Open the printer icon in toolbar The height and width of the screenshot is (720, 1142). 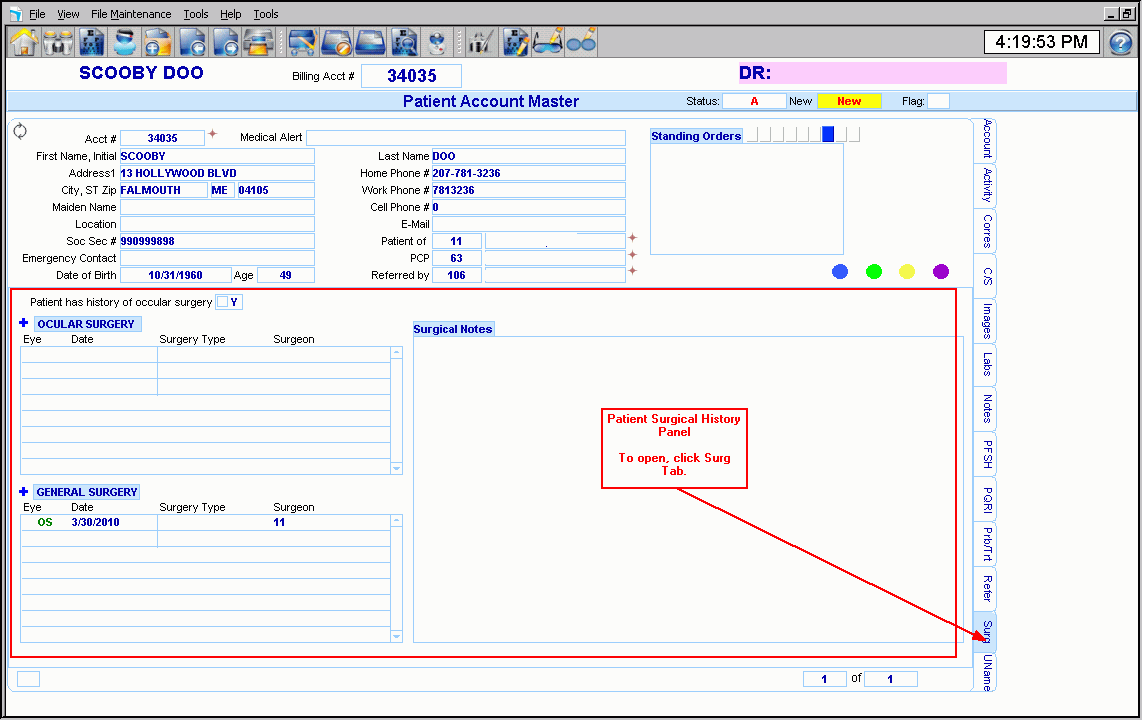coord(260,42)
